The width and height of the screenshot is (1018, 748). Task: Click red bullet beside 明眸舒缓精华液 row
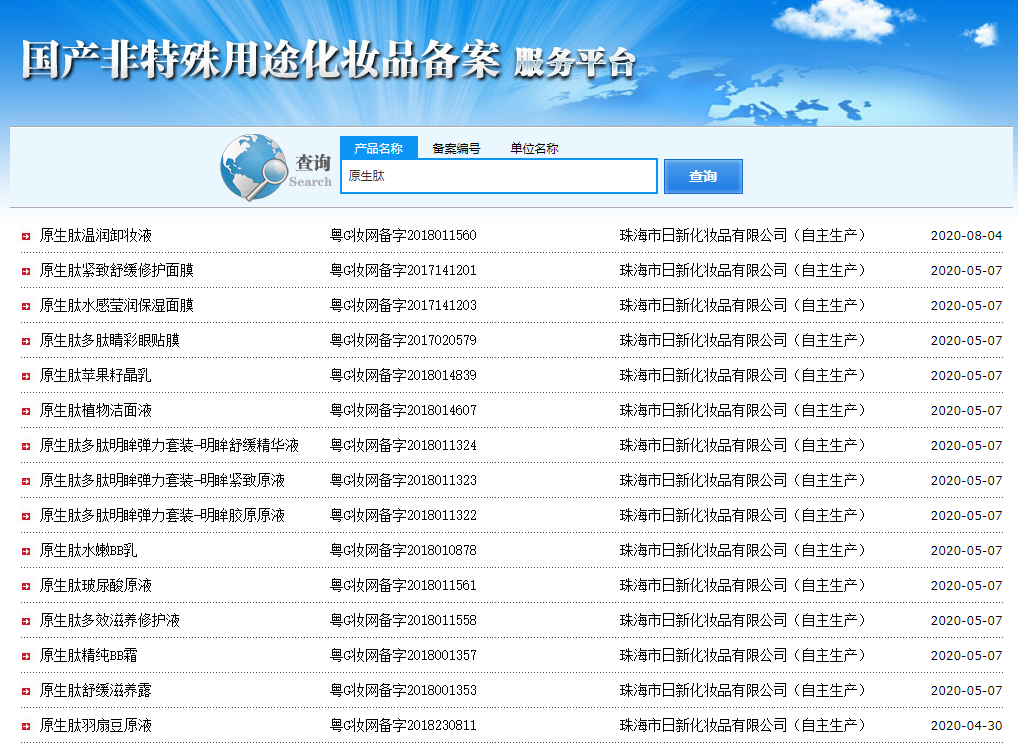tap(26, 447)
